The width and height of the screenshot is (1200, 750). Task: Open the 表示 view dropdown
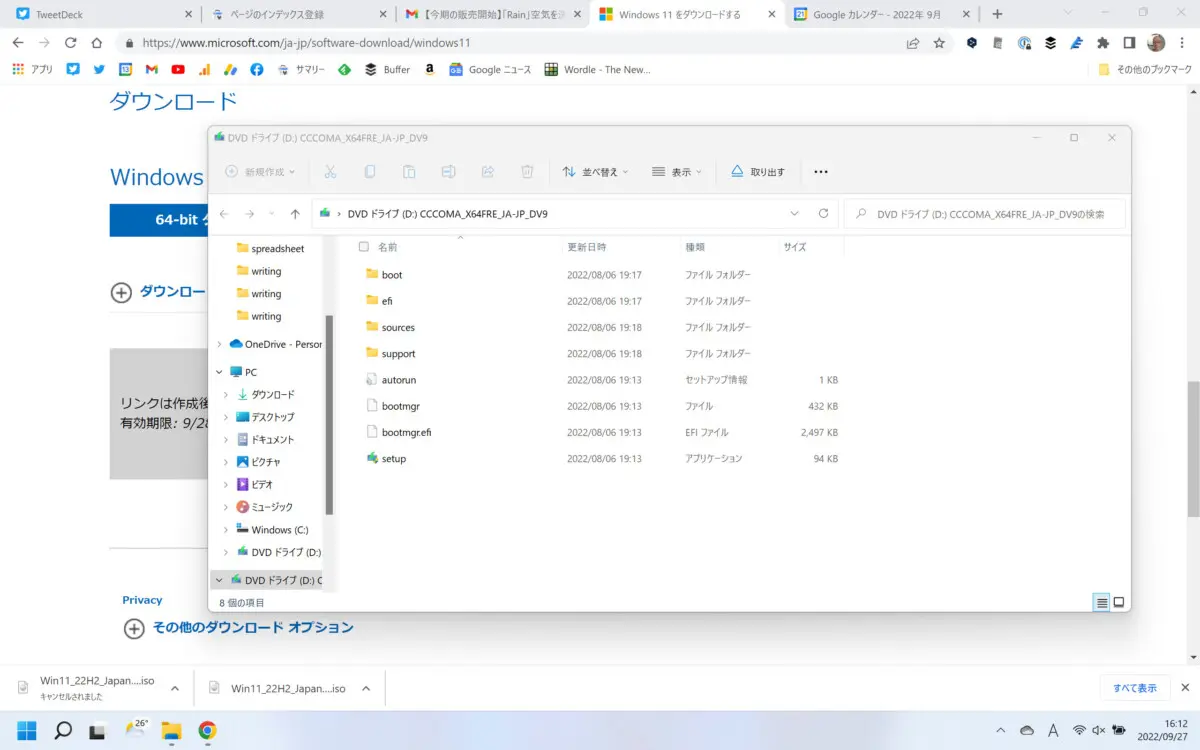click(x=676, y=172)
